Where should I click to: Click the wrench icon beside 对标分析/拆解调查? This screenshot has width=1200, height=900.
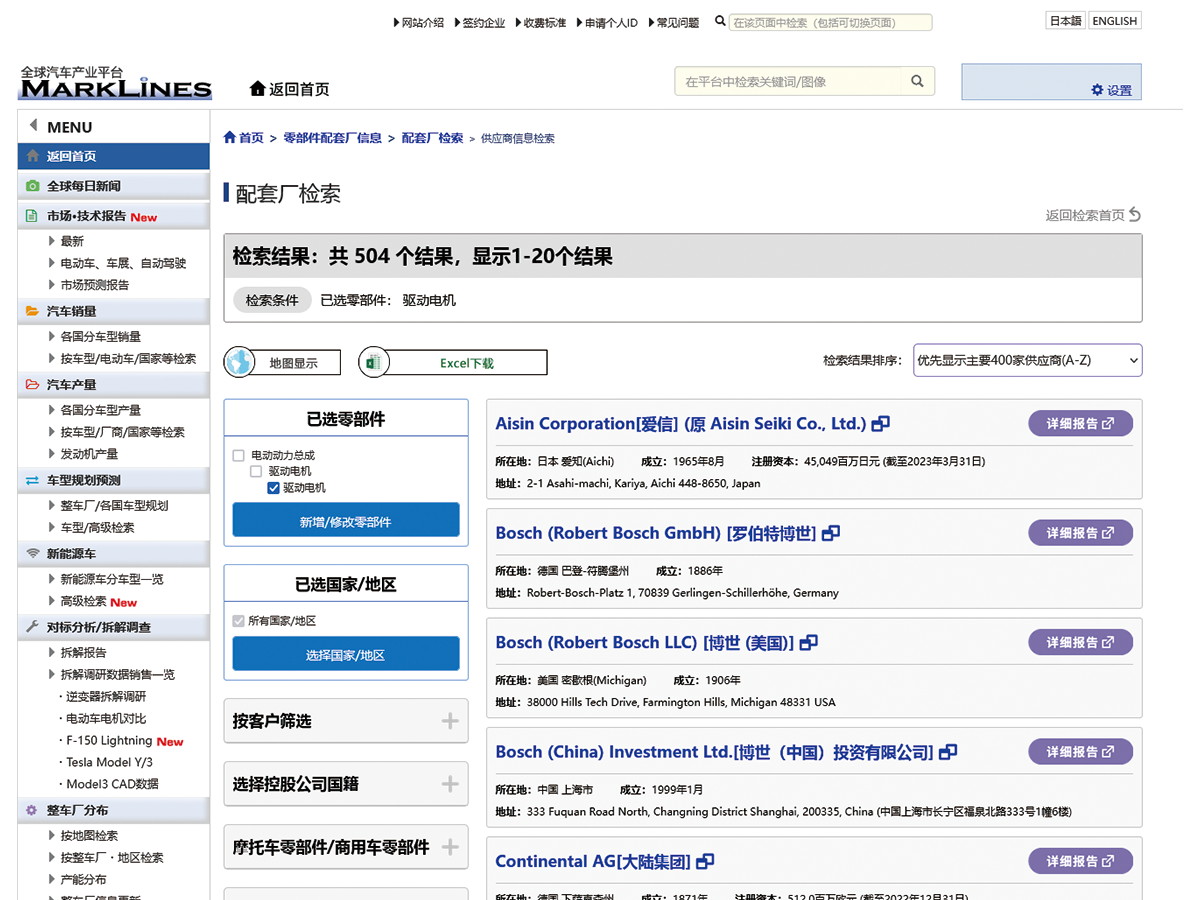pos(33,627)
